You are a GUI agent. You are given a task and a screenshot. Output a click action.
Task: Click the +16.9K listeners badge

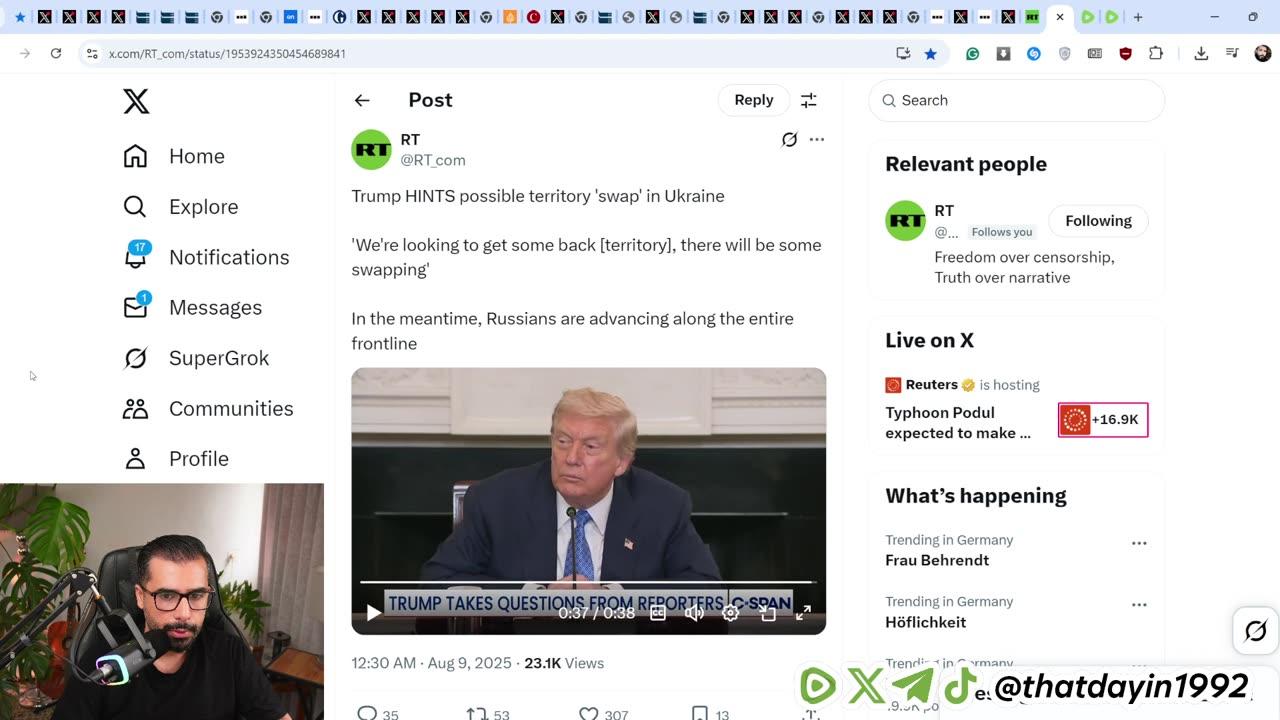[x=1103, y=420]
